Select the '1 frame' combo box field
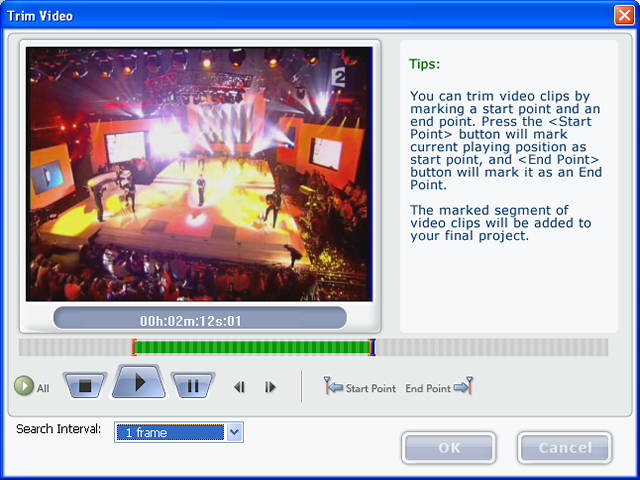 point(170,432)
